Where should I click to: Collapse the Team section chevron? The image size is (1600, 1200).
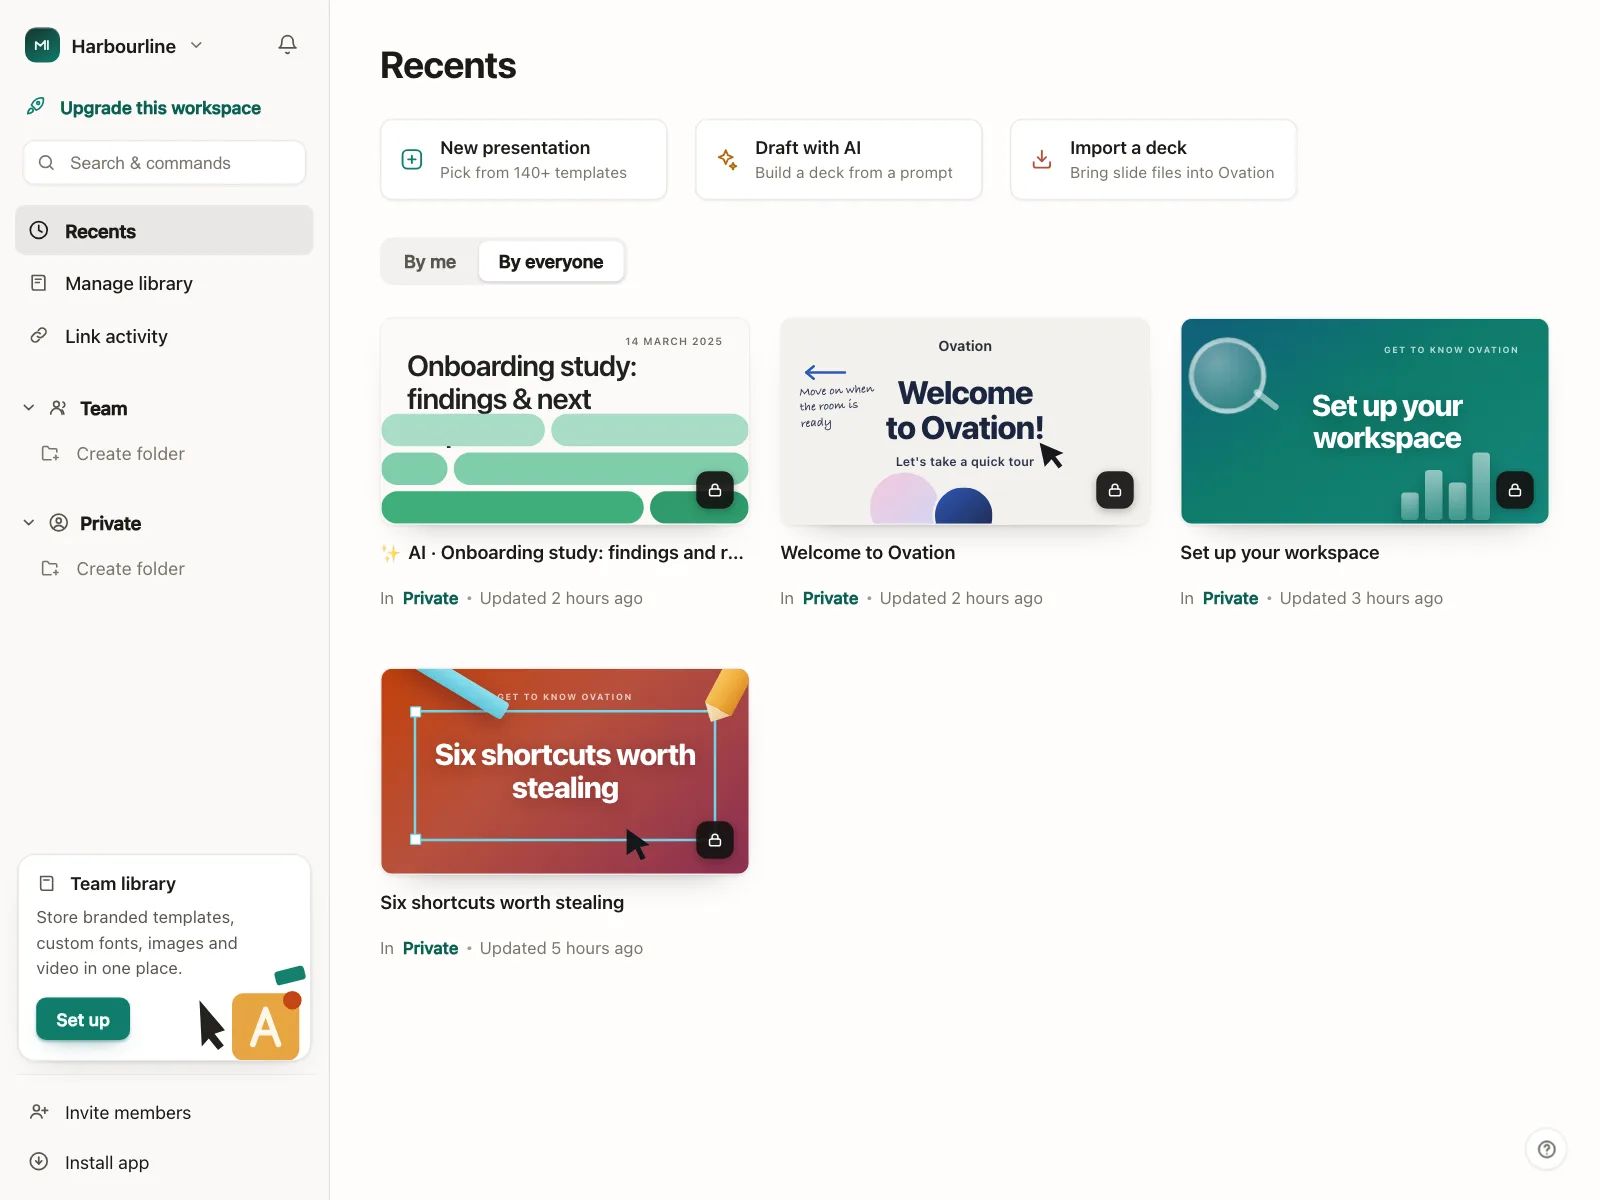coord(29,408)
